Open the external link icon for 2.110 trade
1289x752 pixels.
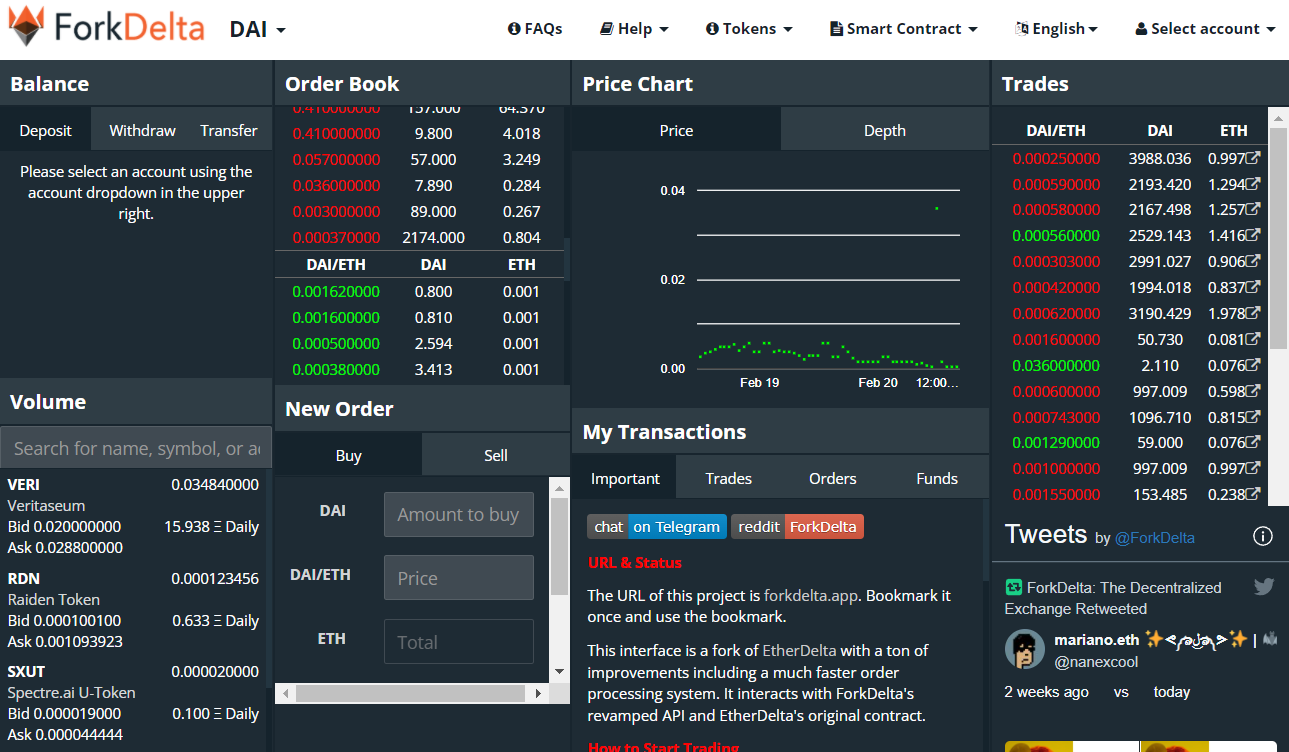point(1253,366)
